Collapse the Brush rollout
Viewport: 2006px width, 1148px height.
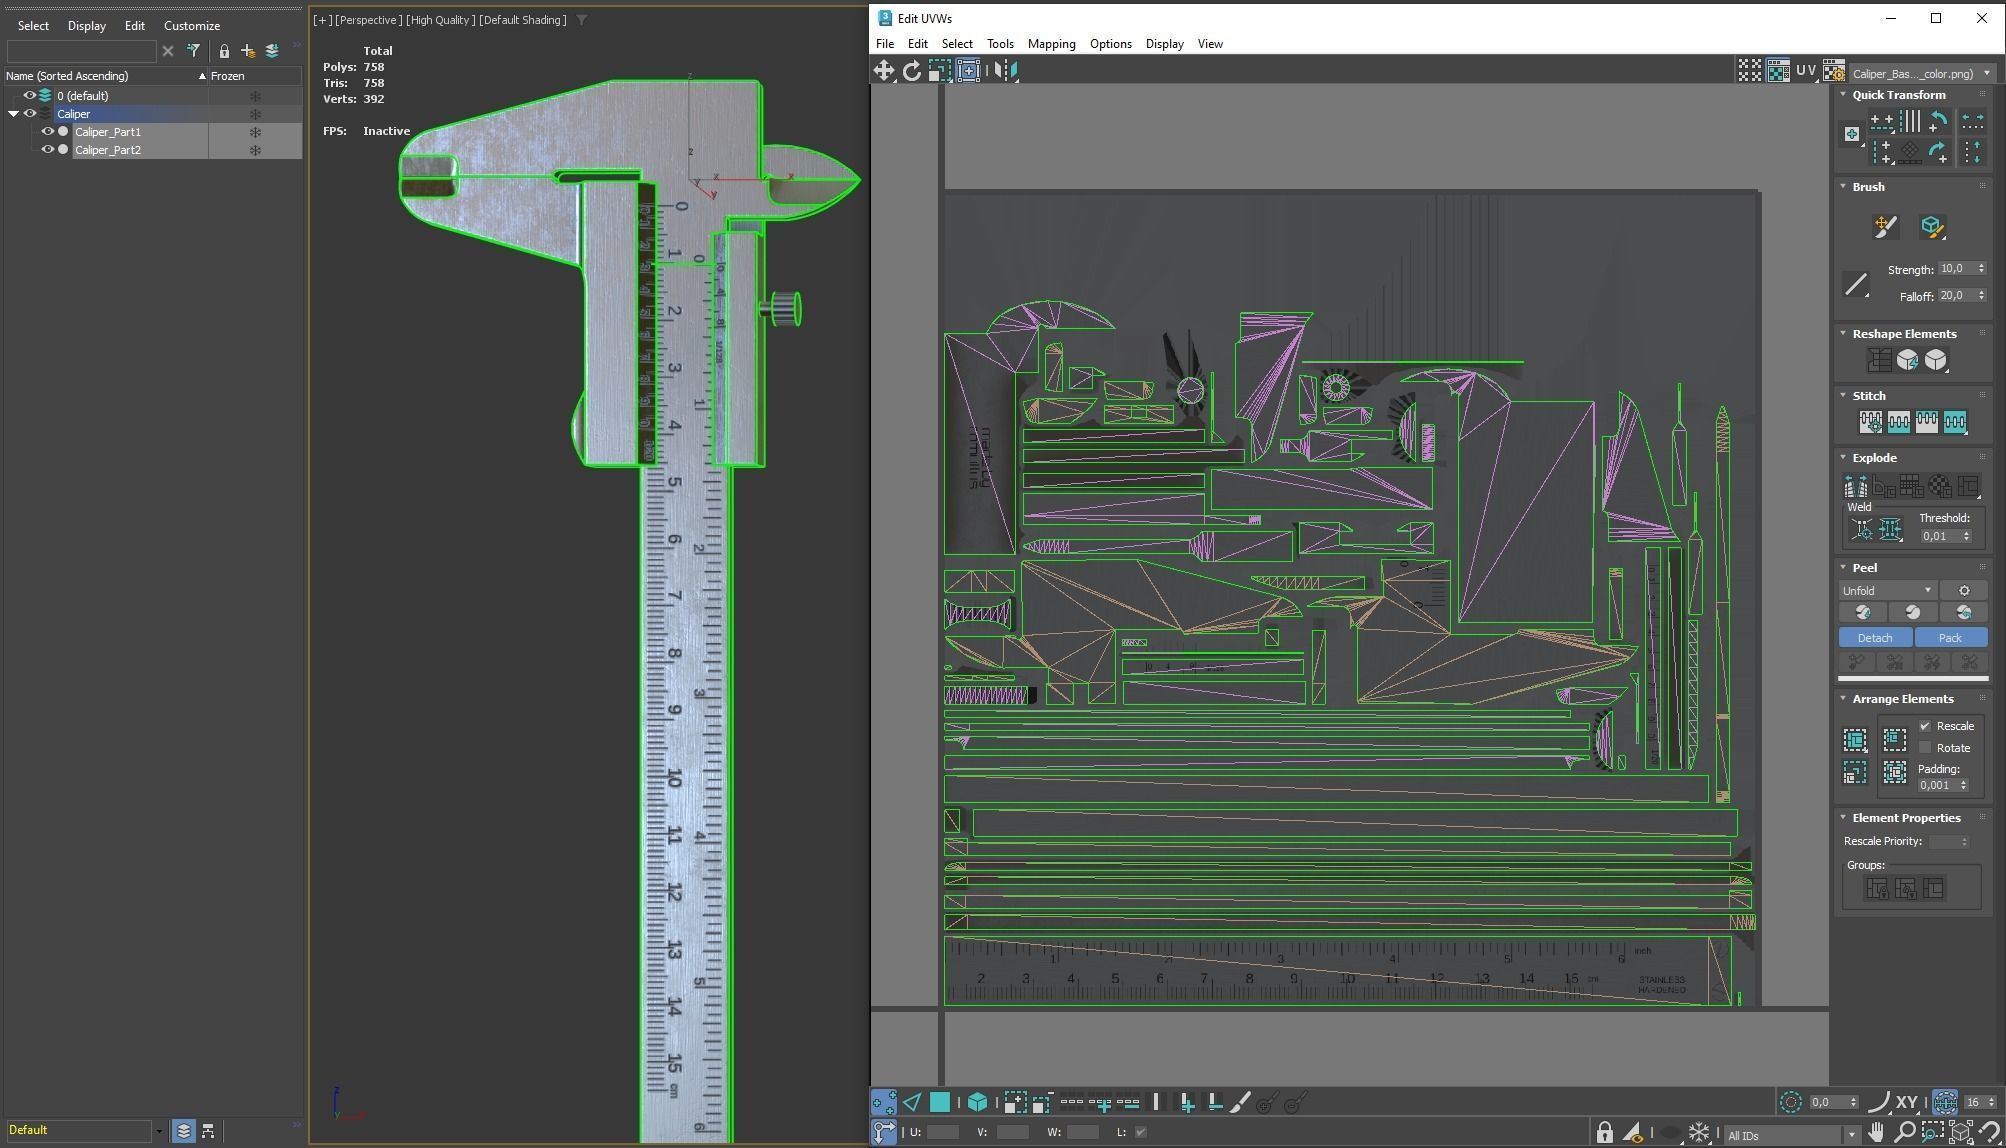[x=1843, y=187]
